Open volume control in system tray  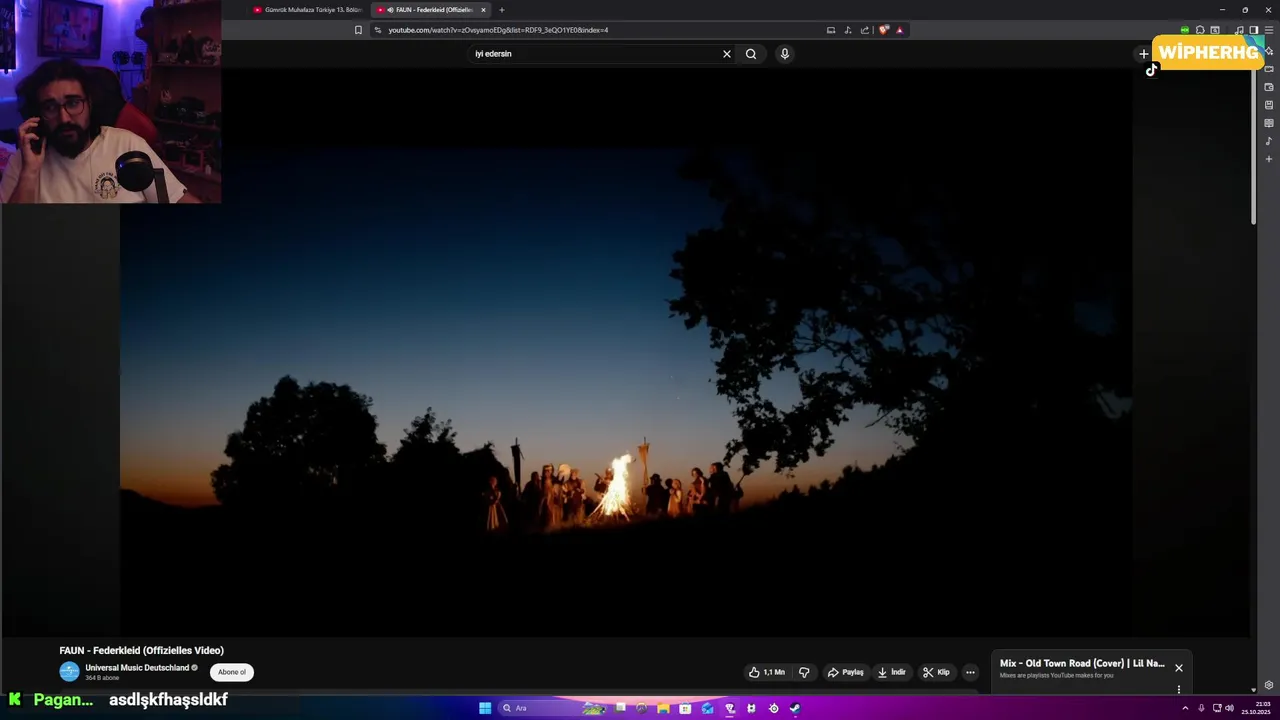pyautogui.click(x=1229, y=708)
